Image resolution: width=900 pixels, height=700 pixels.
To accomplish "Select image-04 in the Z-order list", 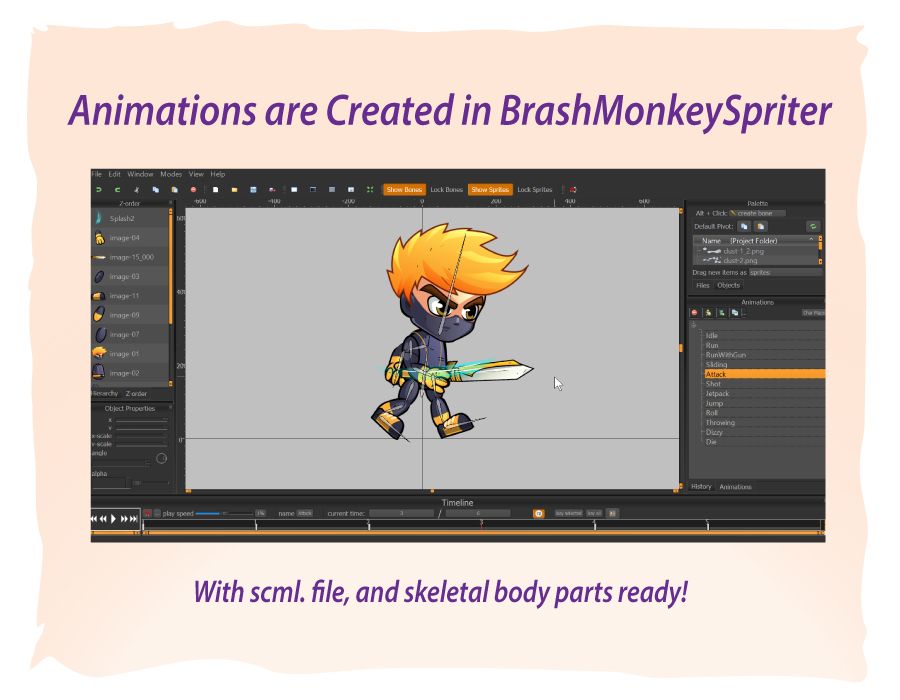I will [130, 238].
